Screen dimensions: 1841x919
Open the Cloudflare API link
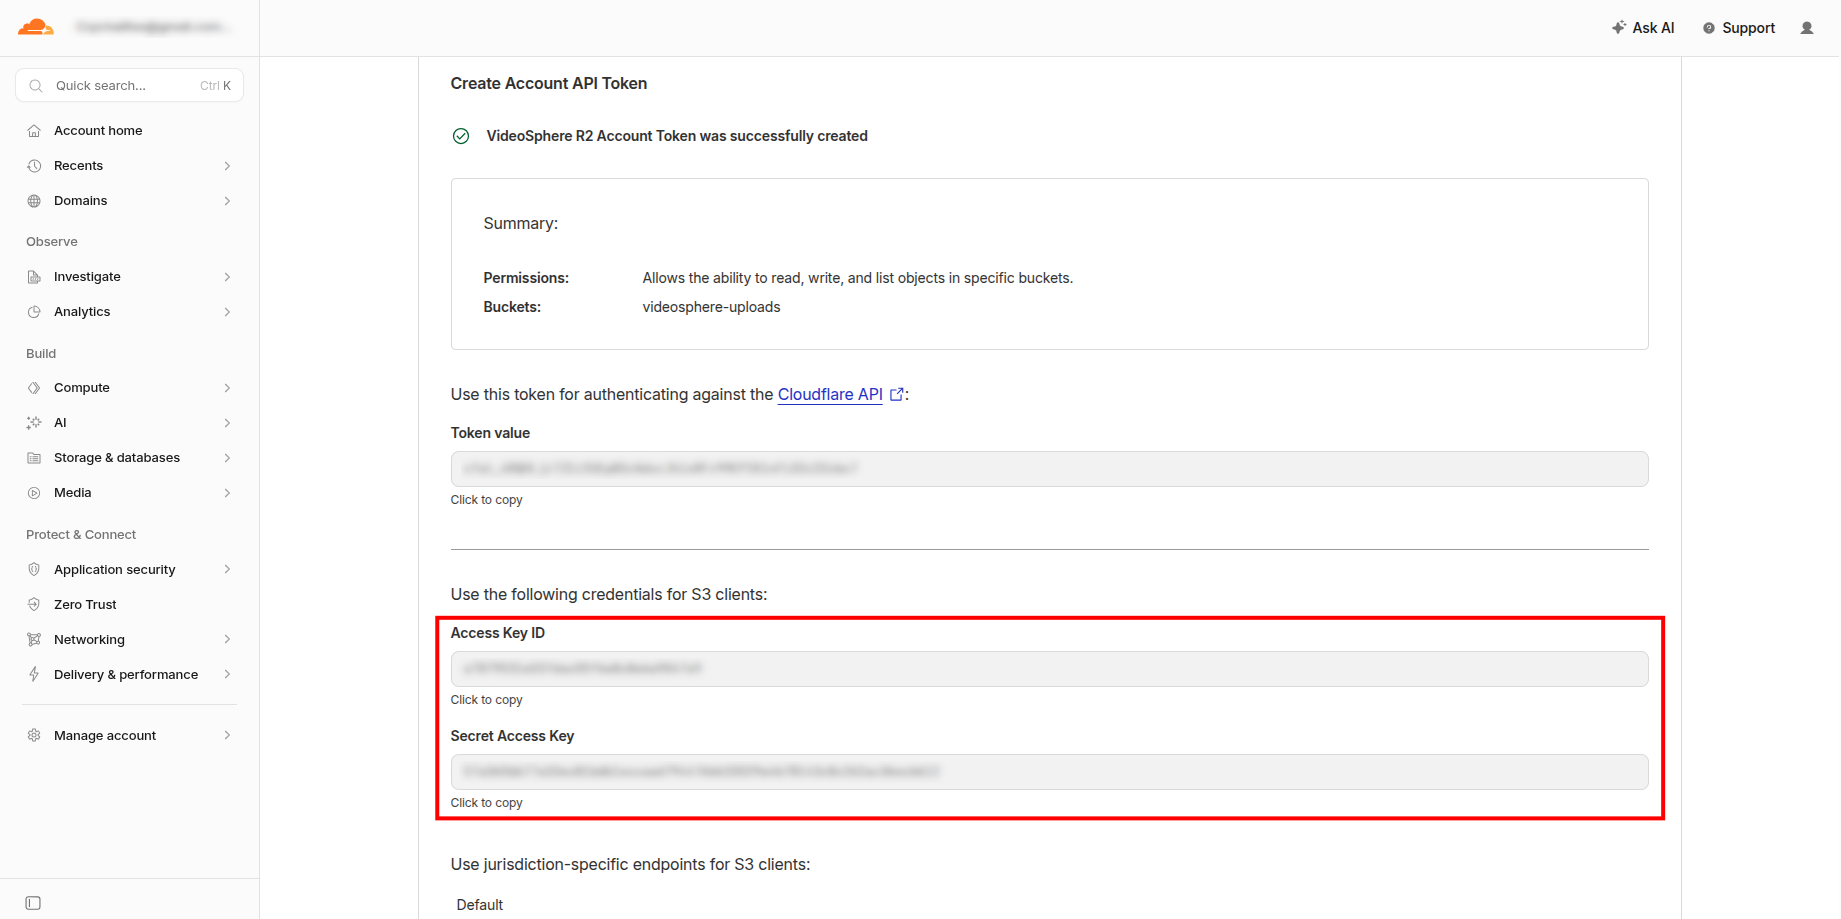[x=830, y=394]
